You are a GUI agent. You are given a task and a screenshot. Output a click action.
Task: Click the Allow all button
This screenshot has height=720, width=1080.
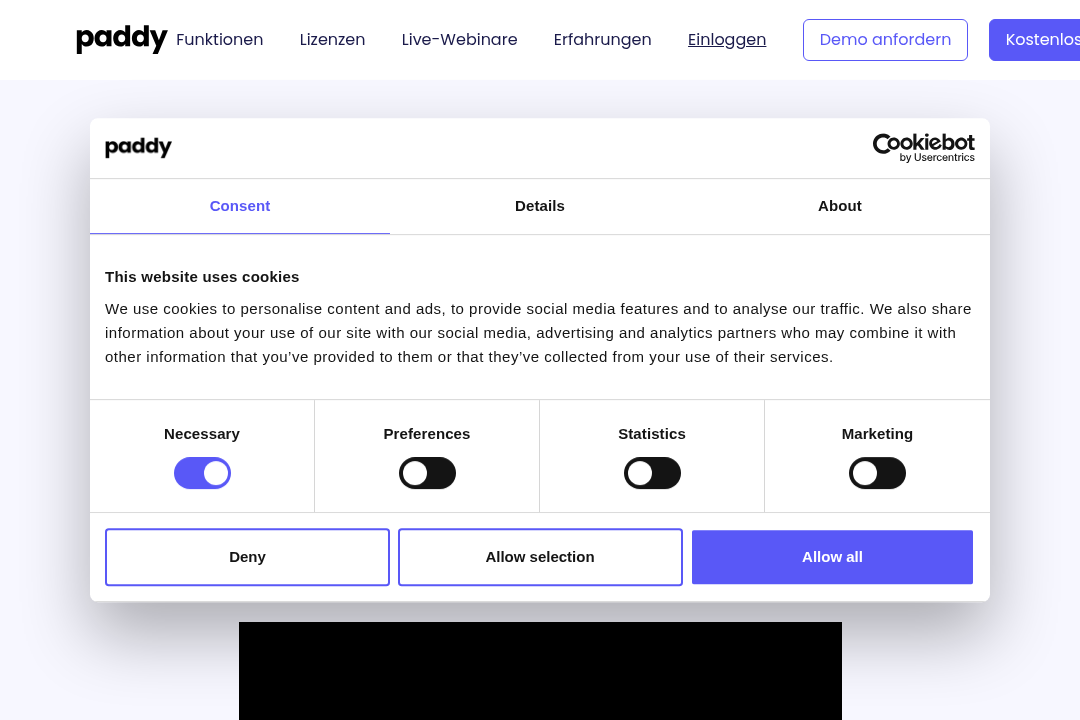pyautogui.click(x=832, y=557)
